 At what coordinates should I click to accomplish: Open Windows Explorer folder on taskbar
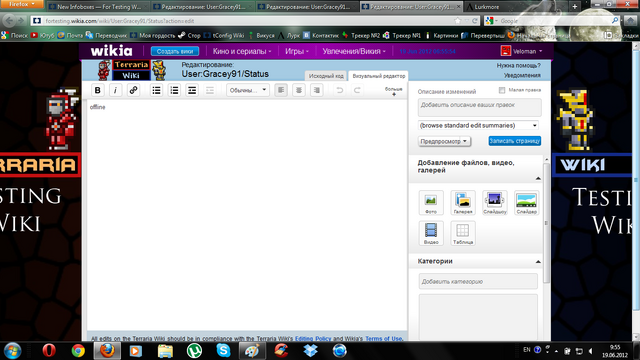click(x=165, y=351)
